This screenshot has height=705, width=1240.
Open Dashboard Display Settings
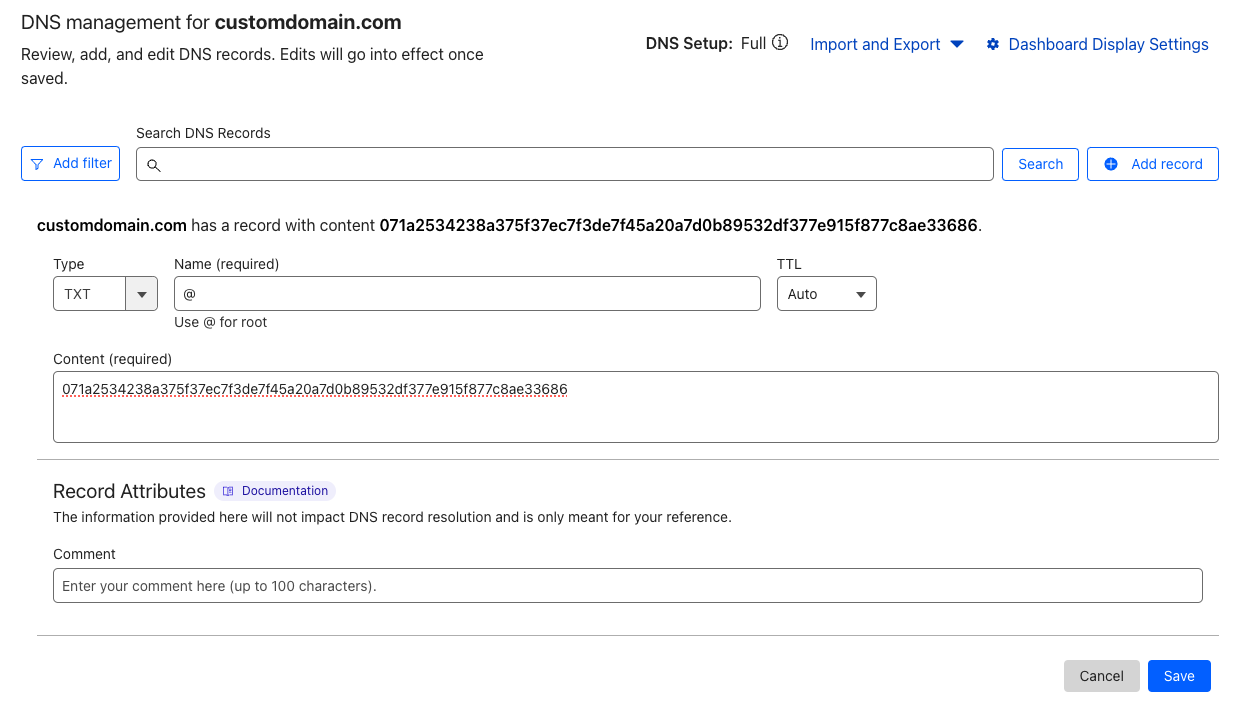click(1108, 44)
